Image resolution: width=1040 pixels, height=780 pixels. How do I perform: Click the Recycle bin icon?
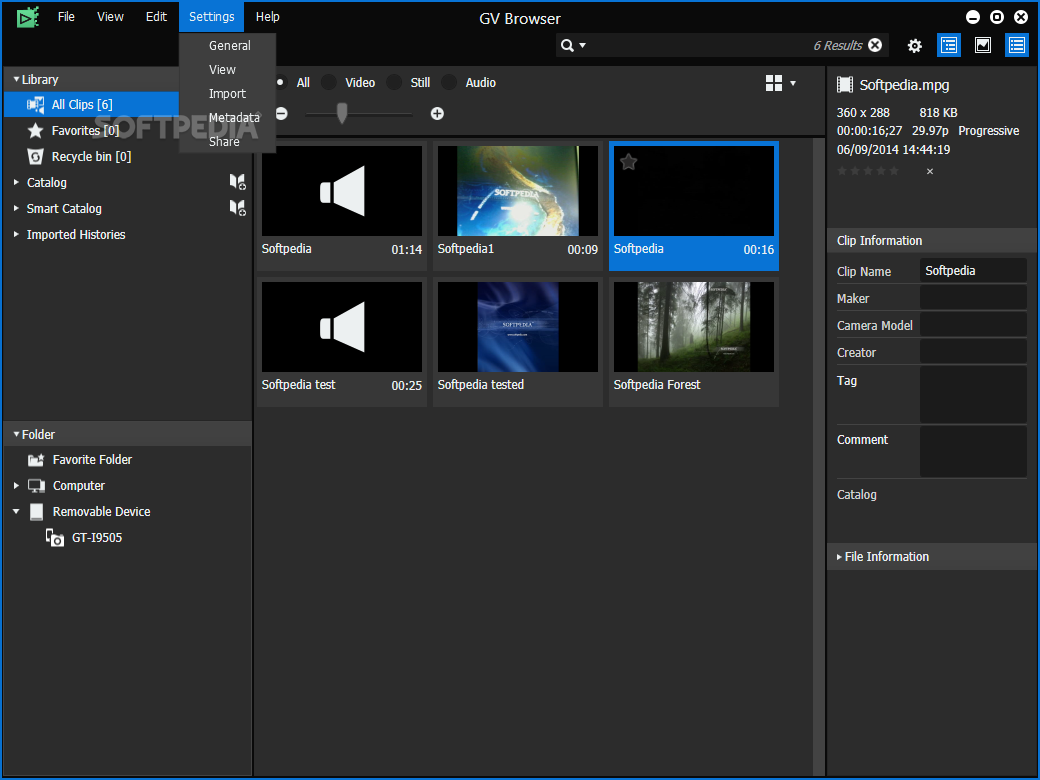(35, 157)
